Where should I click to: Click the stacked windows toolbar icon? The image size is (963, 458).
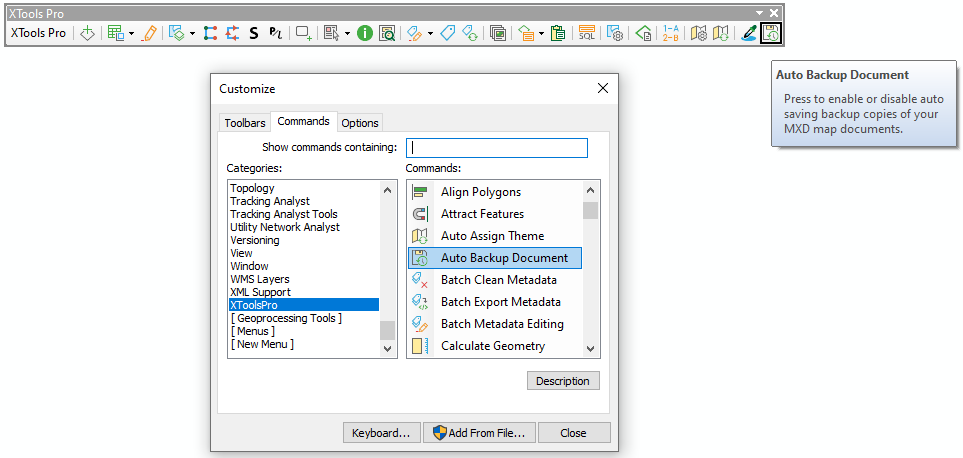(498, 33)
